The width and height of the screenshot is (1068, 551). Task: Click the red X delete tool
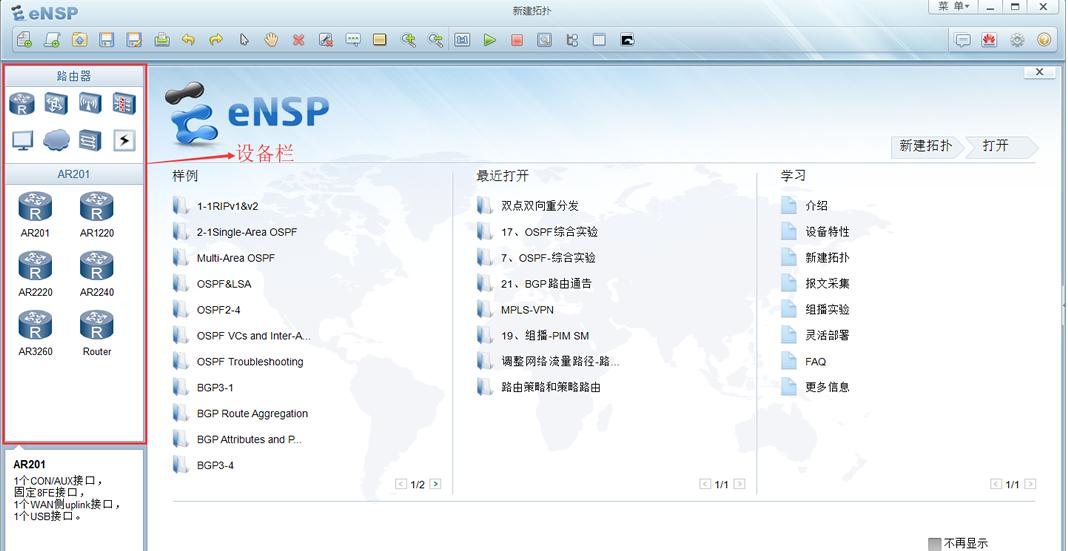(x=298, y=40)
